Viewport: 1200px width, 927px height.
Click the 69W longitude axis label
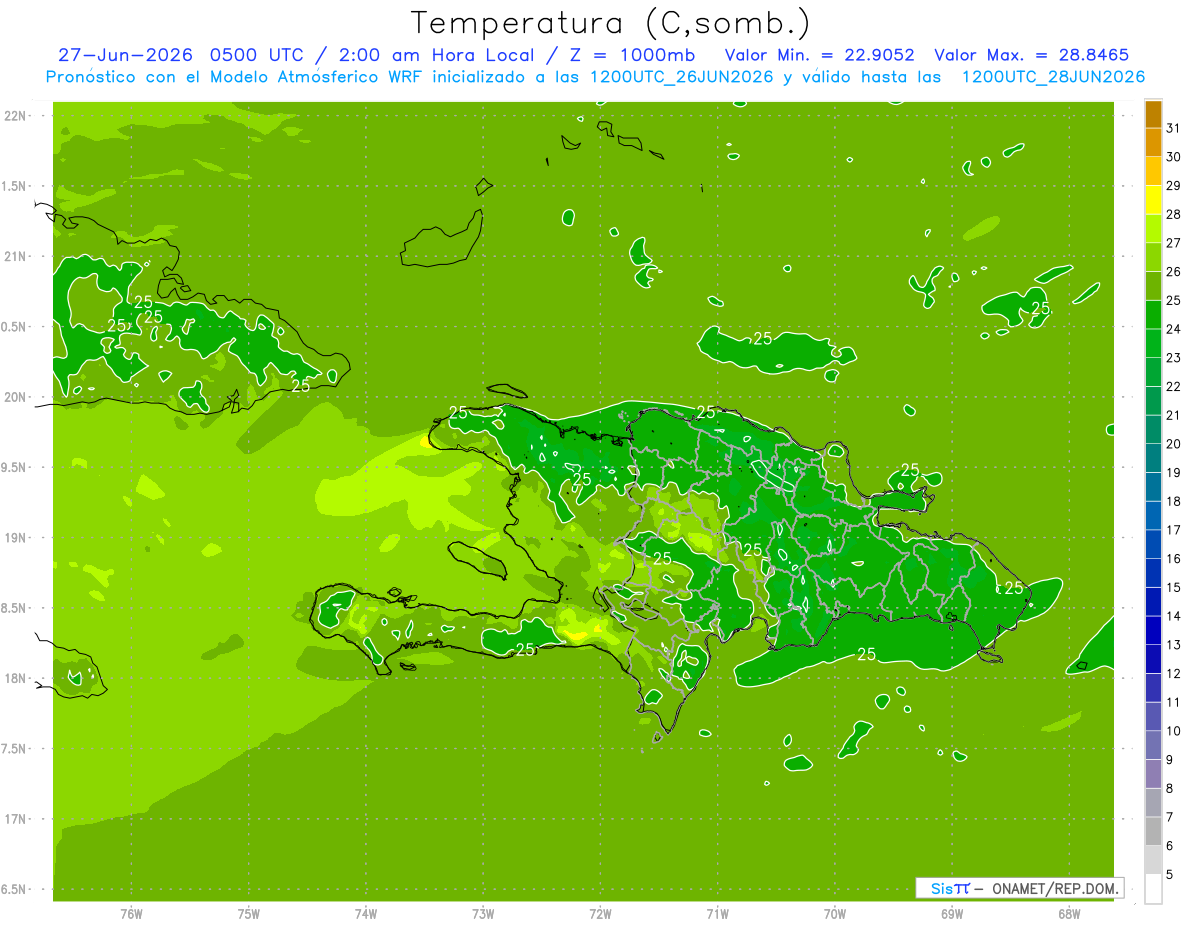point(952,914)
